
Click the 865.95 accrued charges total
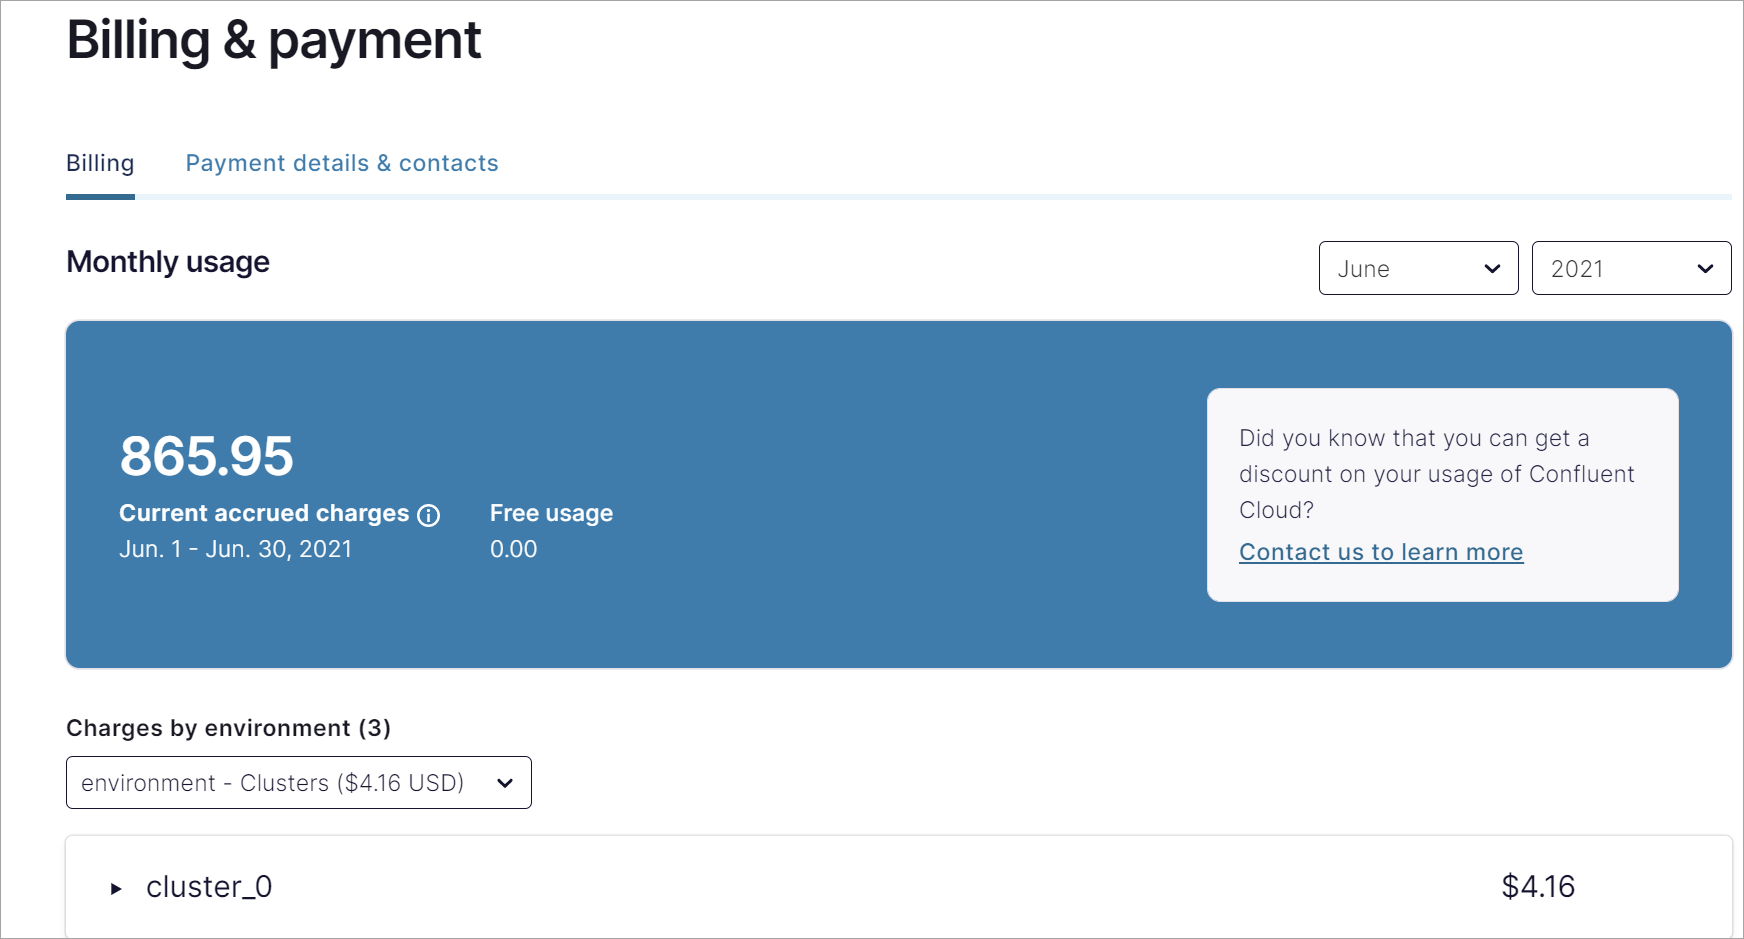pyautogui.click(x=206, y=456)
